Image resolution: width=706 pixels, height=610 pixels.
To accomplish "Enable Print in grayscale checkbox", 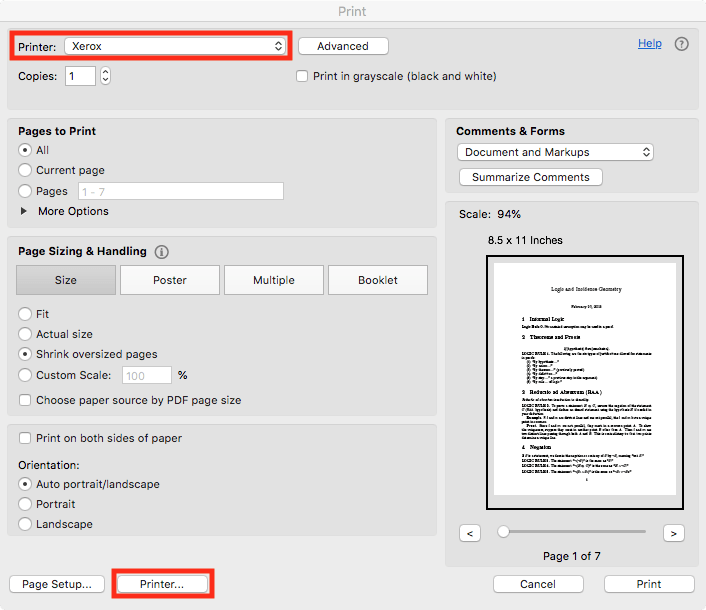I will 302,76.
